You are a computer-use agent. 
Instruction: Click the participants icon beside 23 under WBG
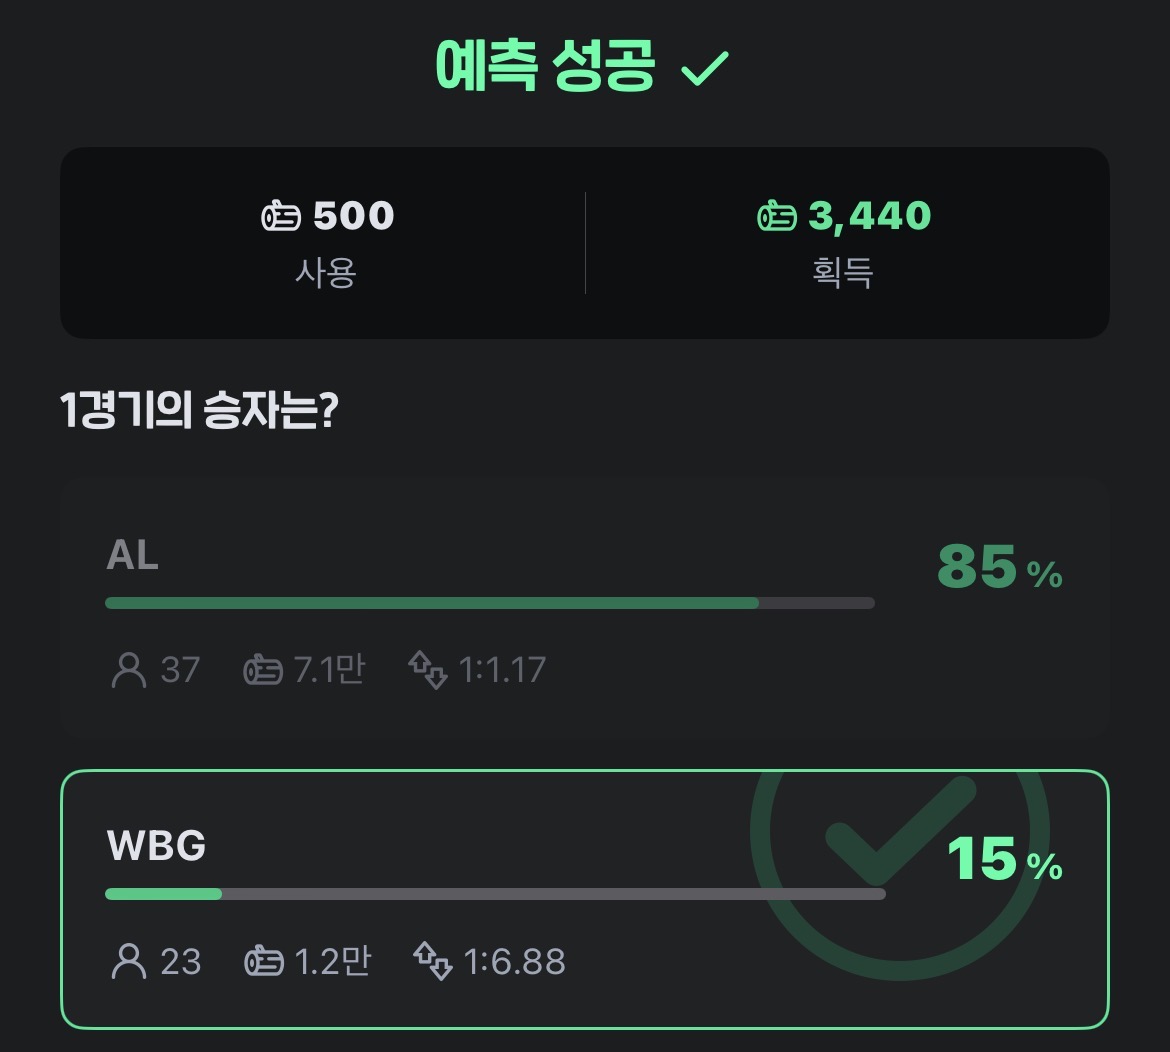129,961
